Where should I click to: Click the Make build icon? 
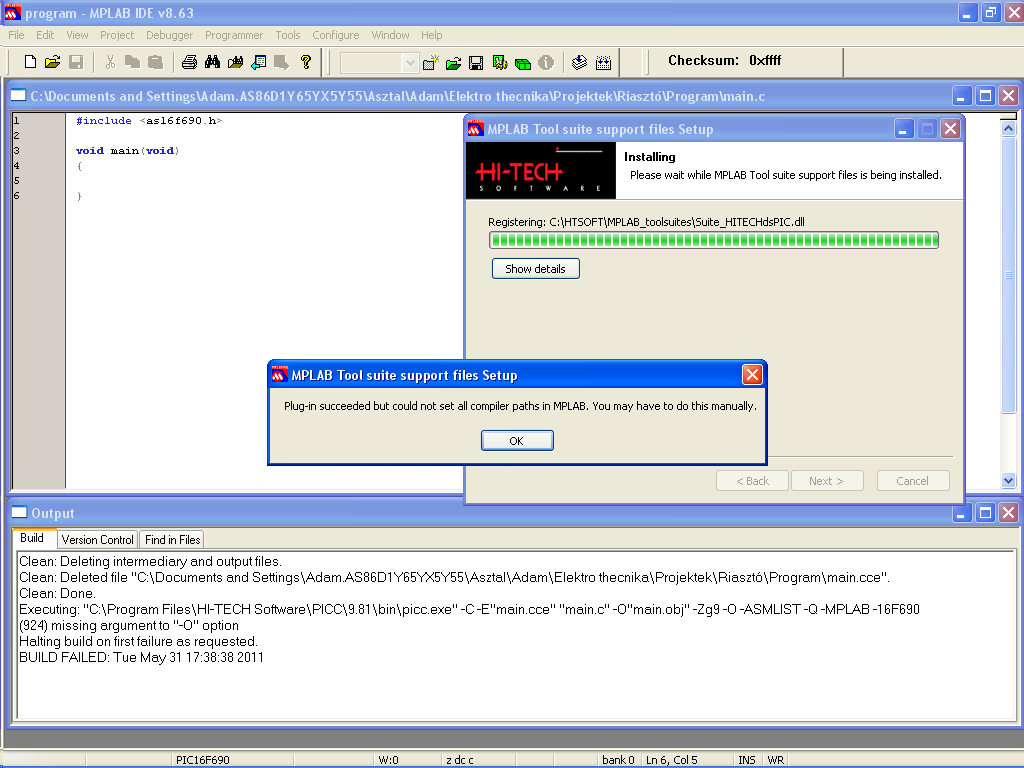pyautogui.click(x=579, y=63)
